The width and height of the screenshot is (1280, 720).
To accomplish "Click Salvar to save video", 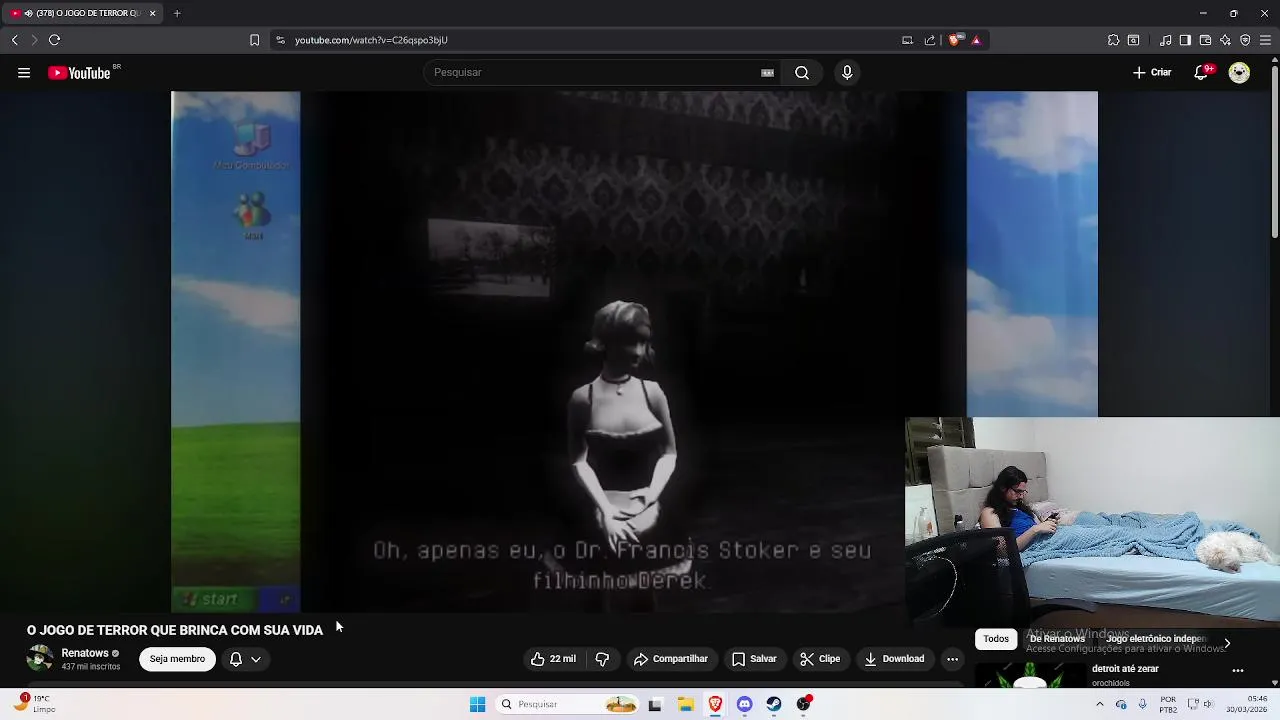I will tap(754, 659).
